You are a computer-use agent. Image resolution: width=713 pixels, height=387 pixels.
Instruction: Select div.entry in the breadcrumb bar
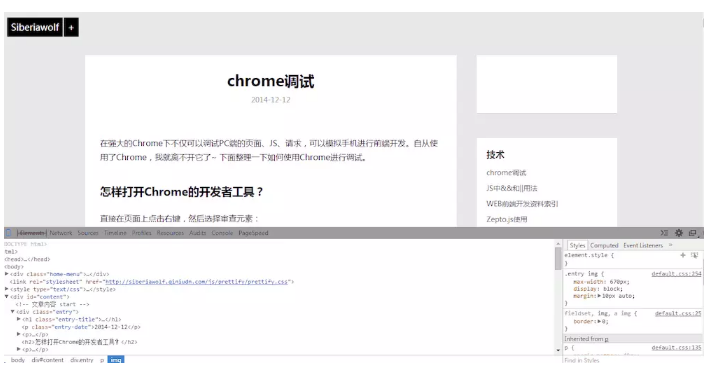[x=82, y=360]
